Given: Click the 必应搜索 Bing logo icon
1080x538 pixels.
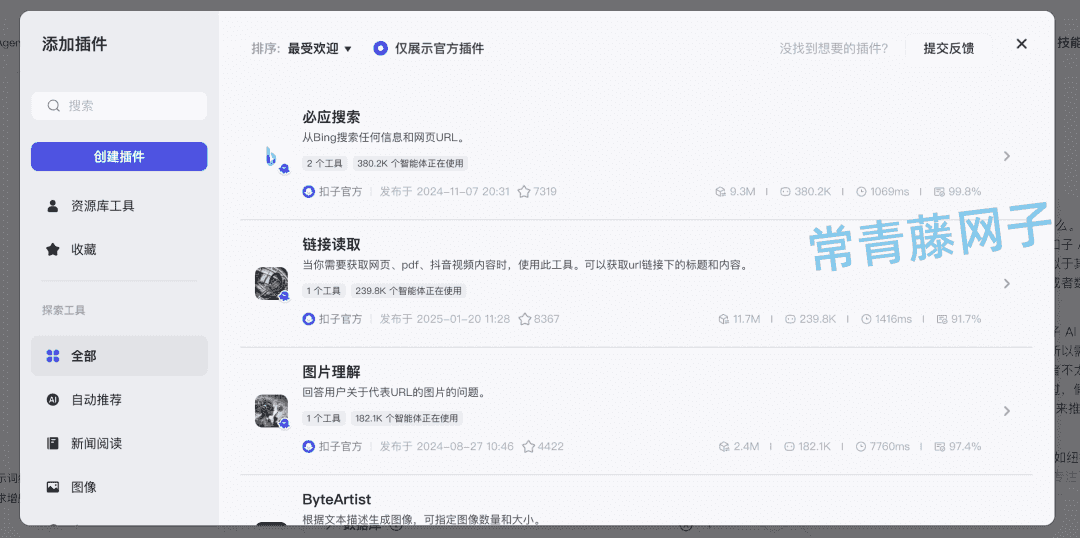Looking at the screenshot, I should [272, 156].
